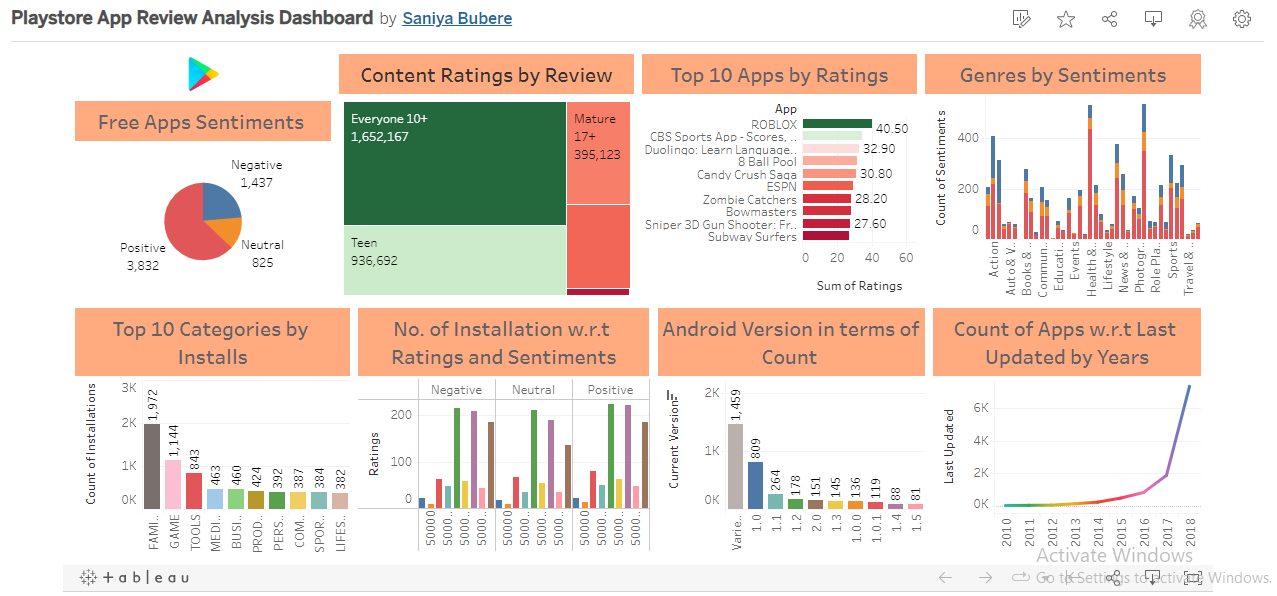Select the Neutral column header
Viewport: 1277px width, 596px height.
[533, 390]
